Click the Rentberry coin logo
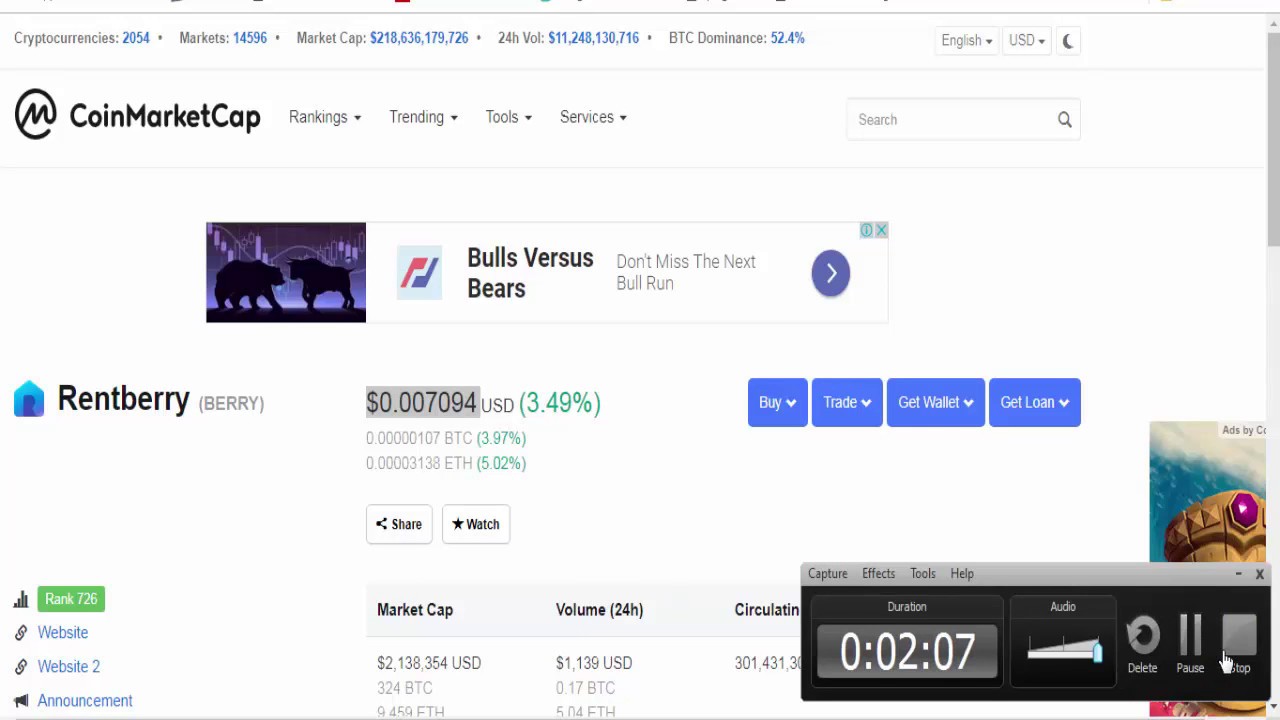The width and height of the screenshot is (1280, 720). 29,399
